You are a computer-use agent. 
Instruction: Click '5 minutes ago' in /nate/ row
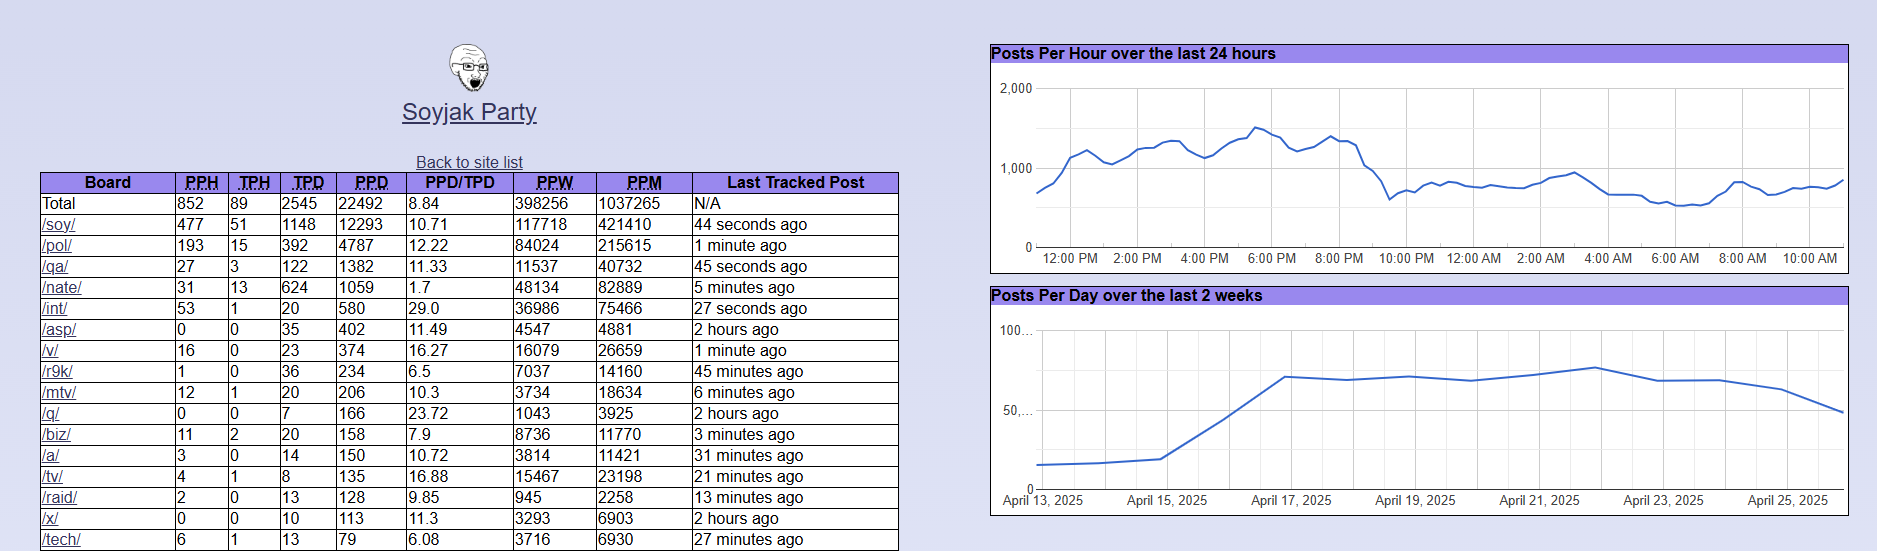[744, 288]
